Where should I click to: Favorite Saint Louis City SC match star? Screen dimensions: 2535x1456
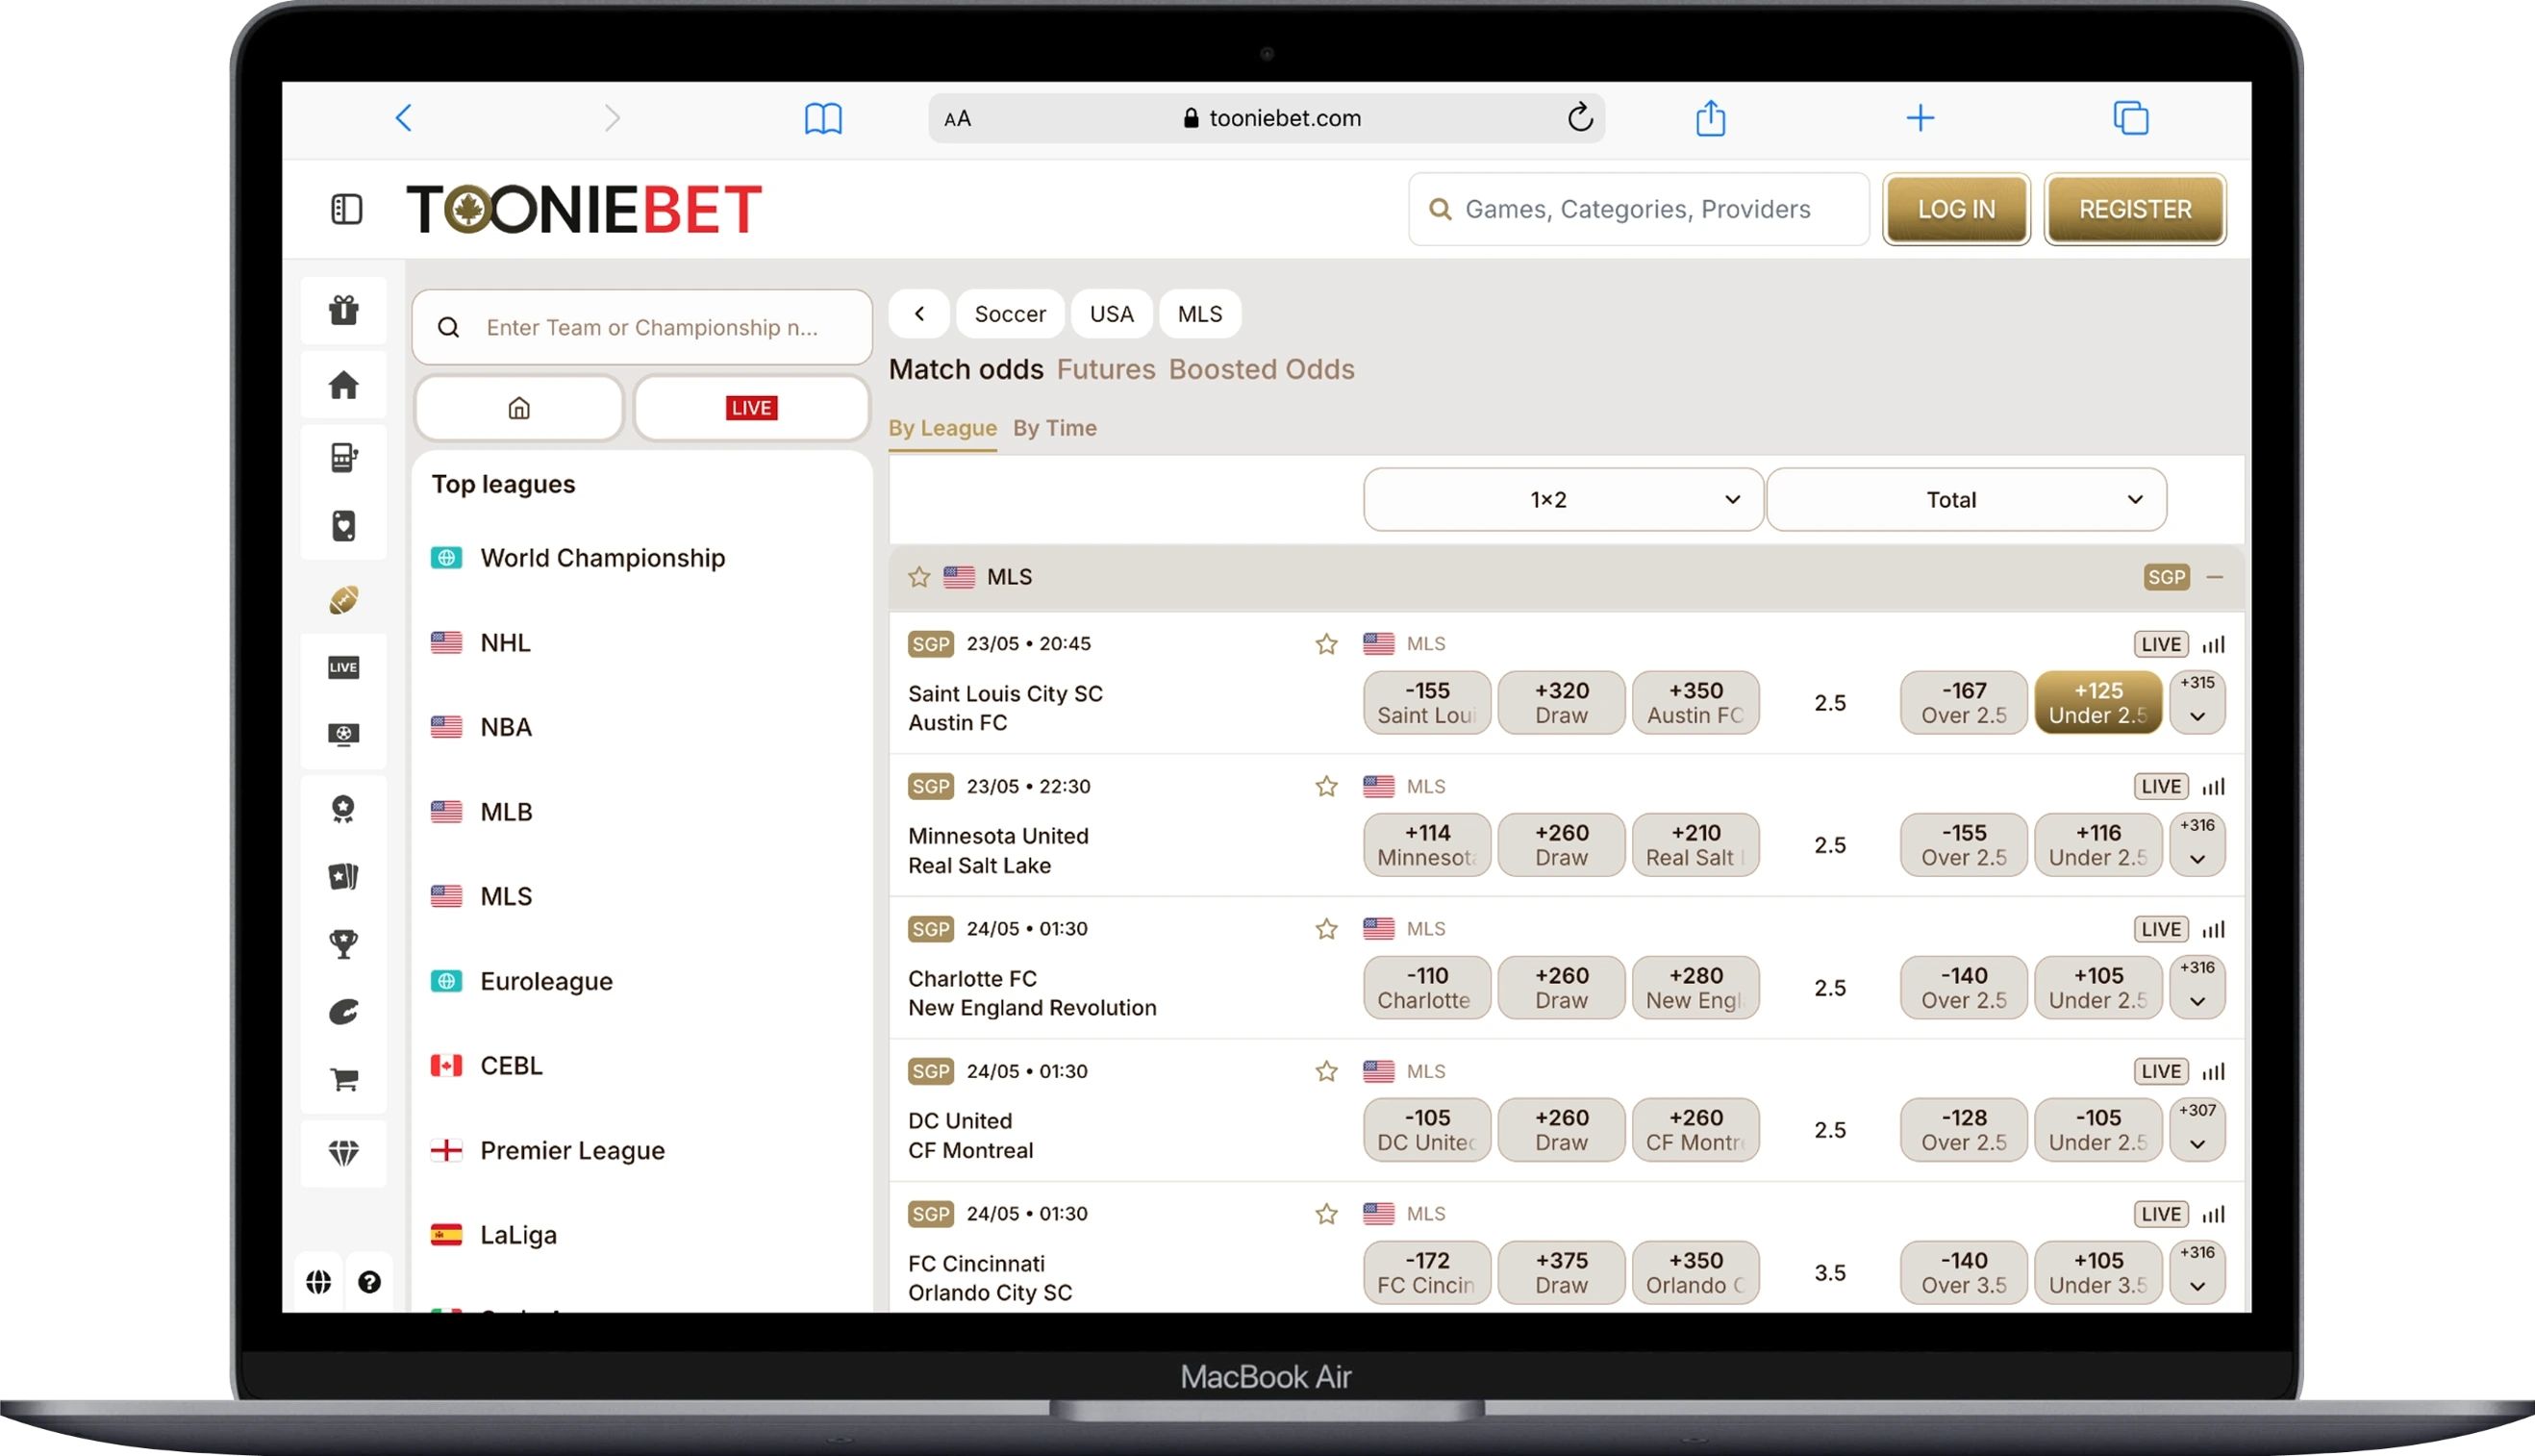pyautogui.click(x=1326, y=644)
